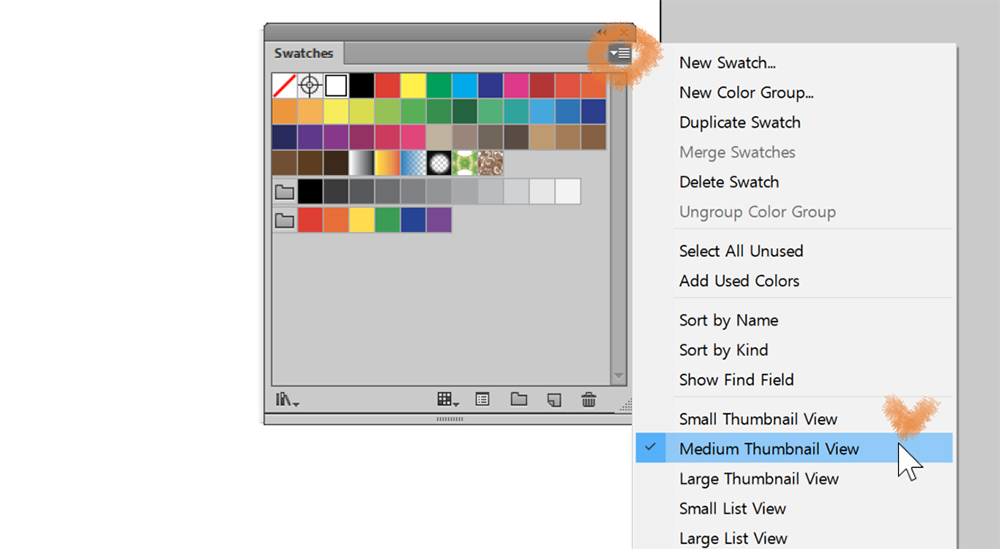Open the Swatches panel flyout menu

click(620, 54)
